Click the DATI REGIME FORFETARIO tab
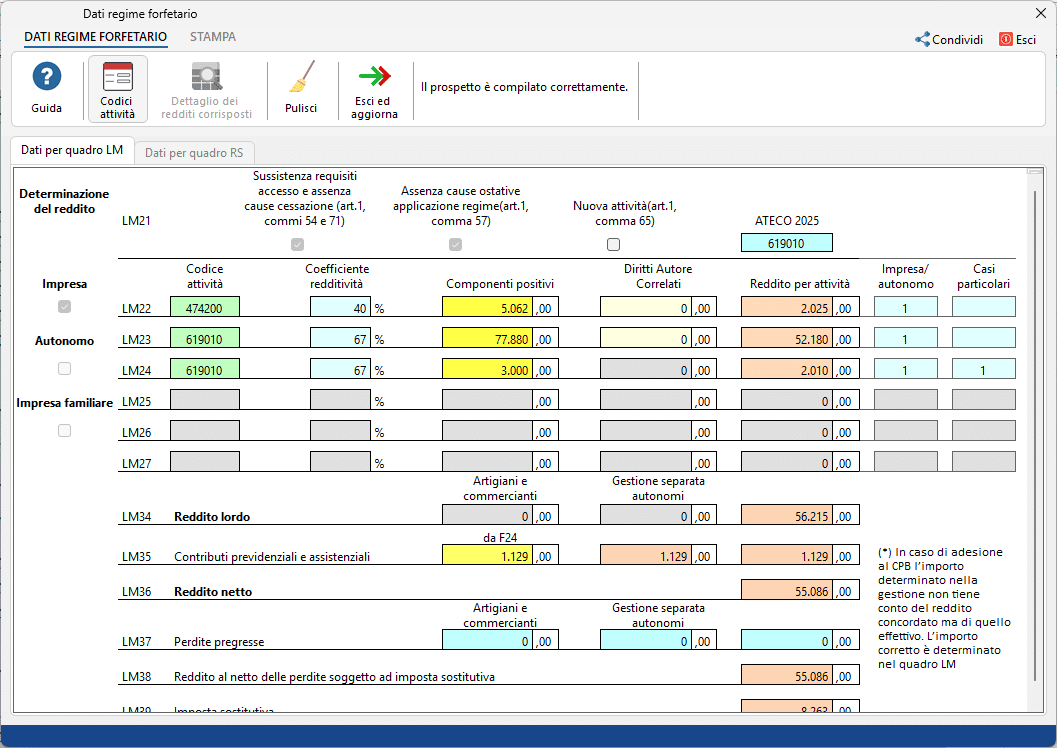Image resolution: width=1057 pixels, height=748 pixels. [x=94, y=37]
